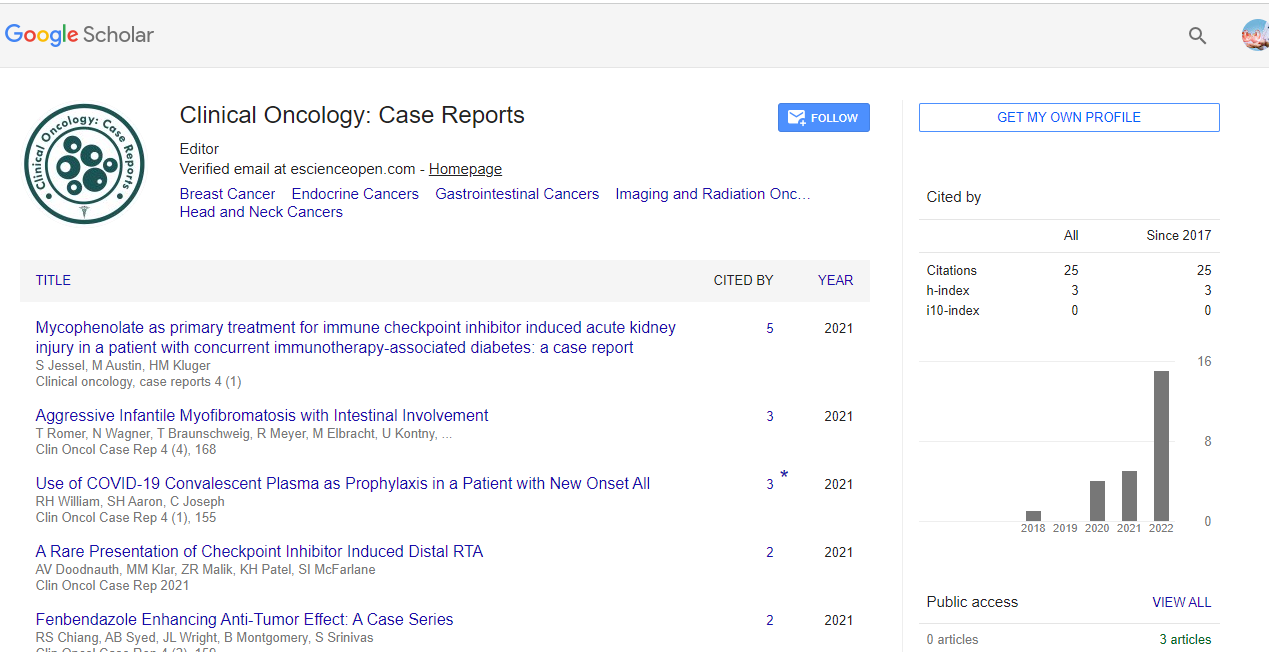Click the 'Editor' affiliation text
The width and height of the screenshot is (1269, 652).
click(x=199, y=149)
